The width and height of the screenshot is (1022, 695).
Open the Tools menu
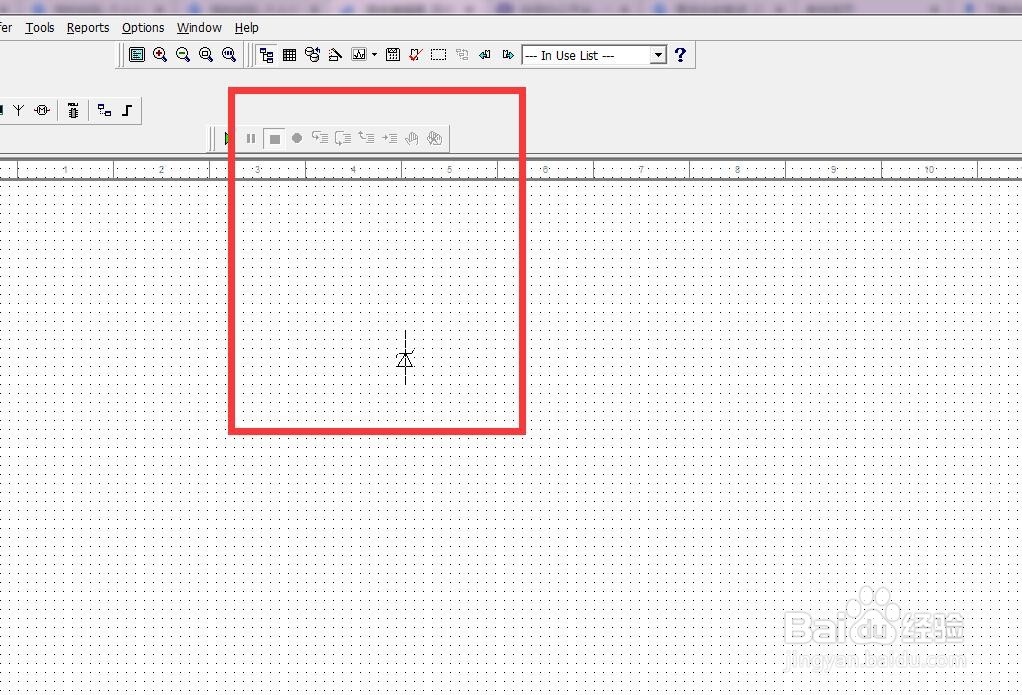click(x=40, y=28)
